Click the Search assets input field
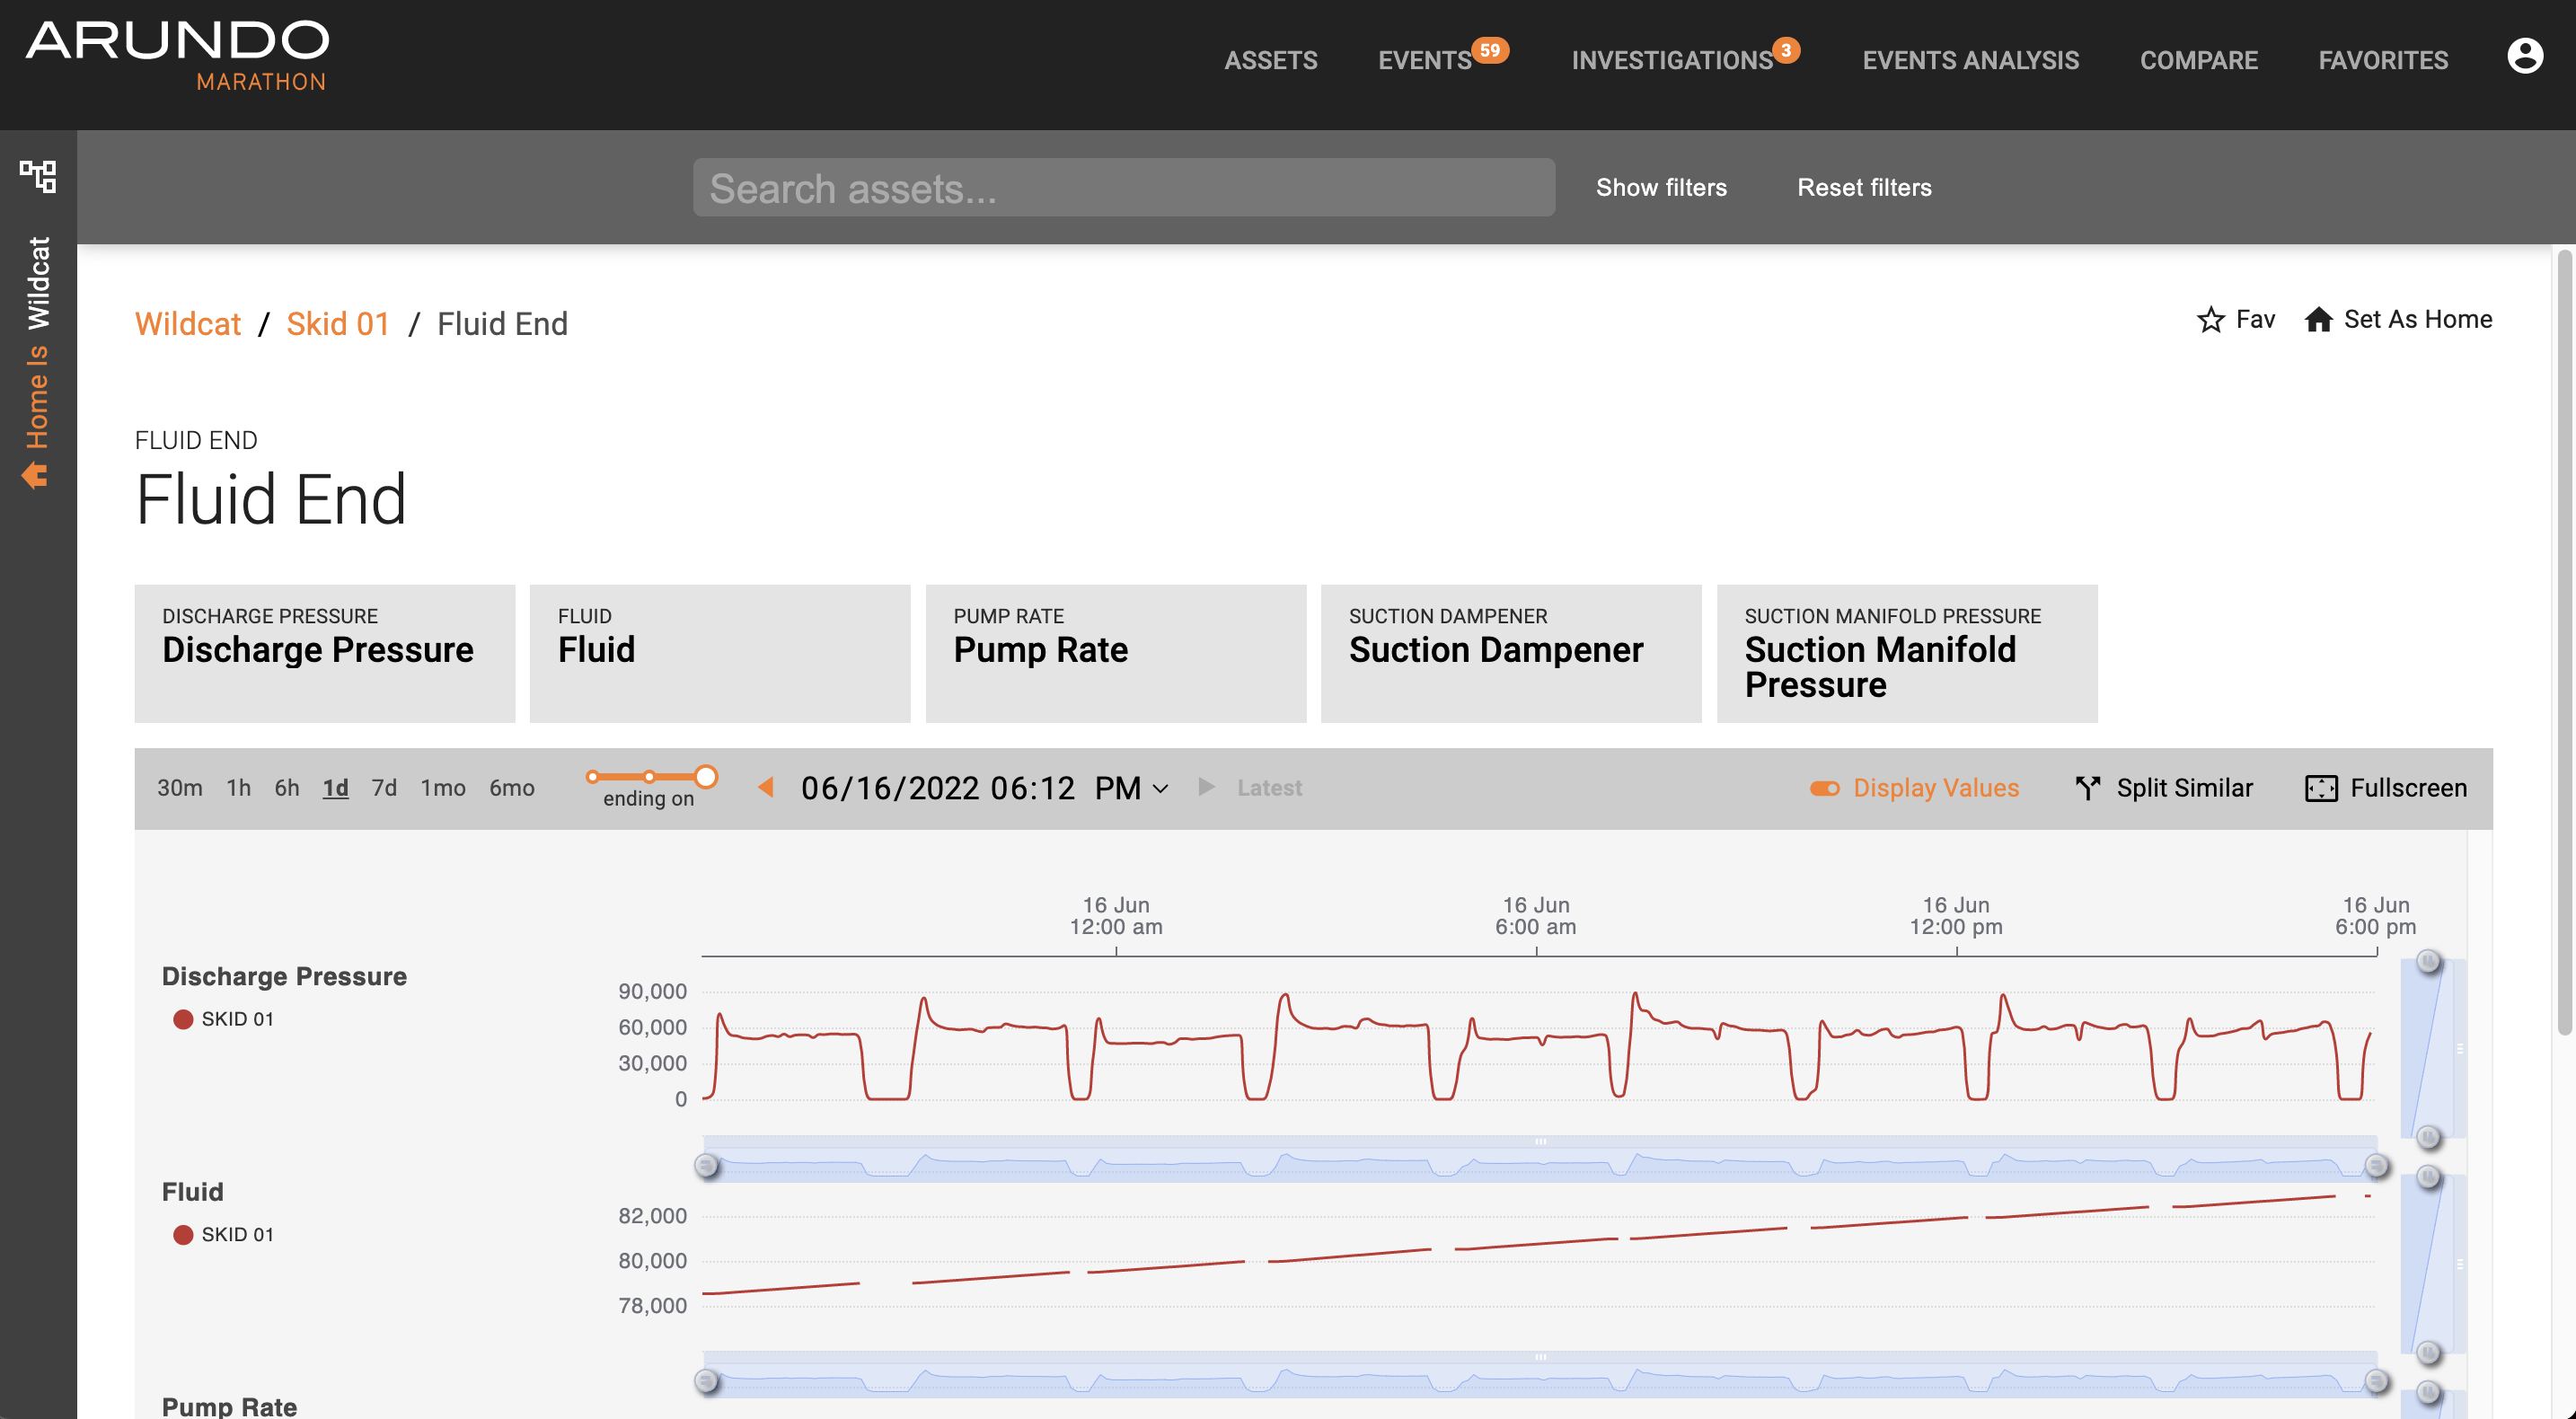The height and width of the screenshot is (1419, 2576). tap(1123, 188)
